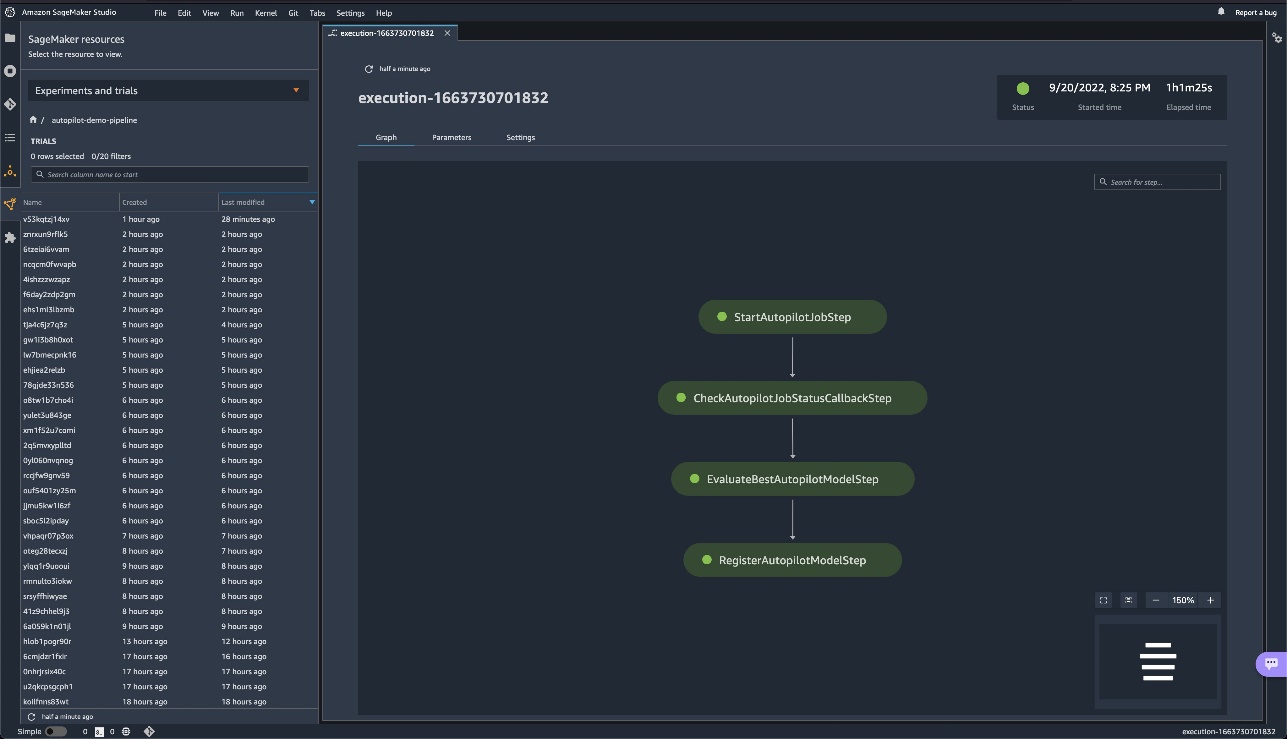The width and height of the screenshot is (1287, 739).
Task: Zoom out of graph with minus
Action: [x=1156, y=600]
